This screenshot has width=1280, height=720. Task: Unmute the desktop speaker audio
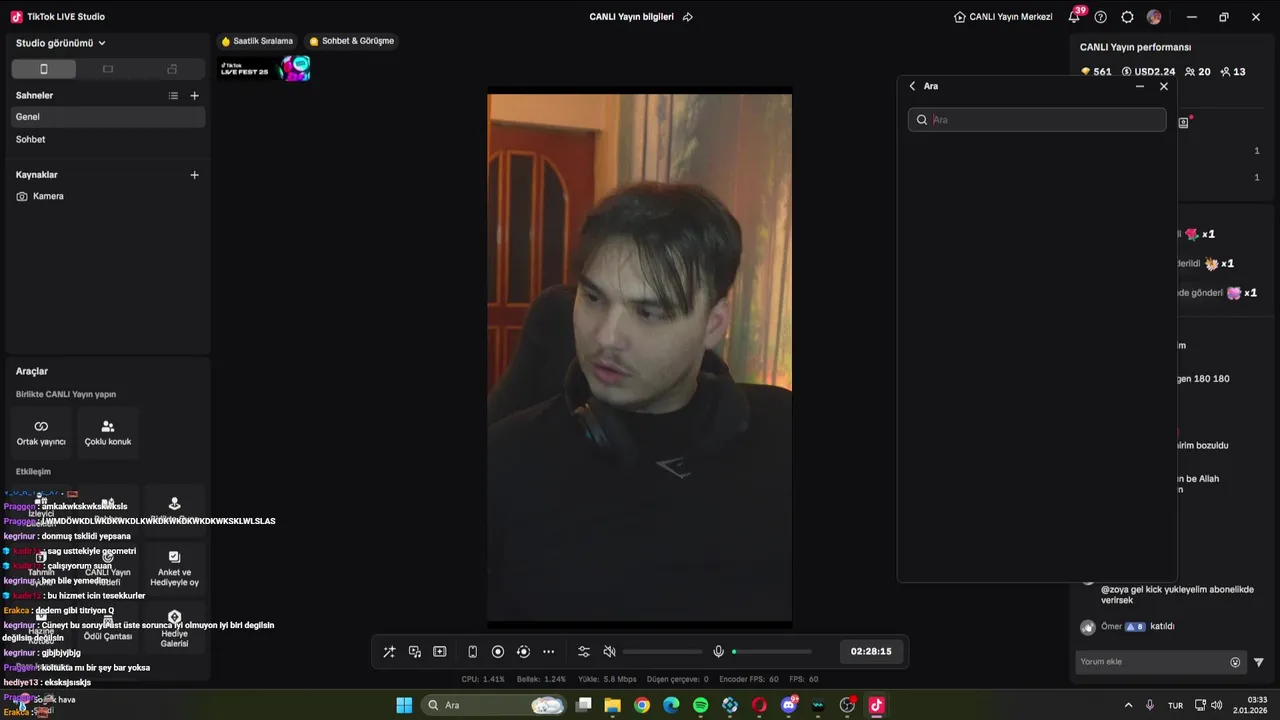609,652
